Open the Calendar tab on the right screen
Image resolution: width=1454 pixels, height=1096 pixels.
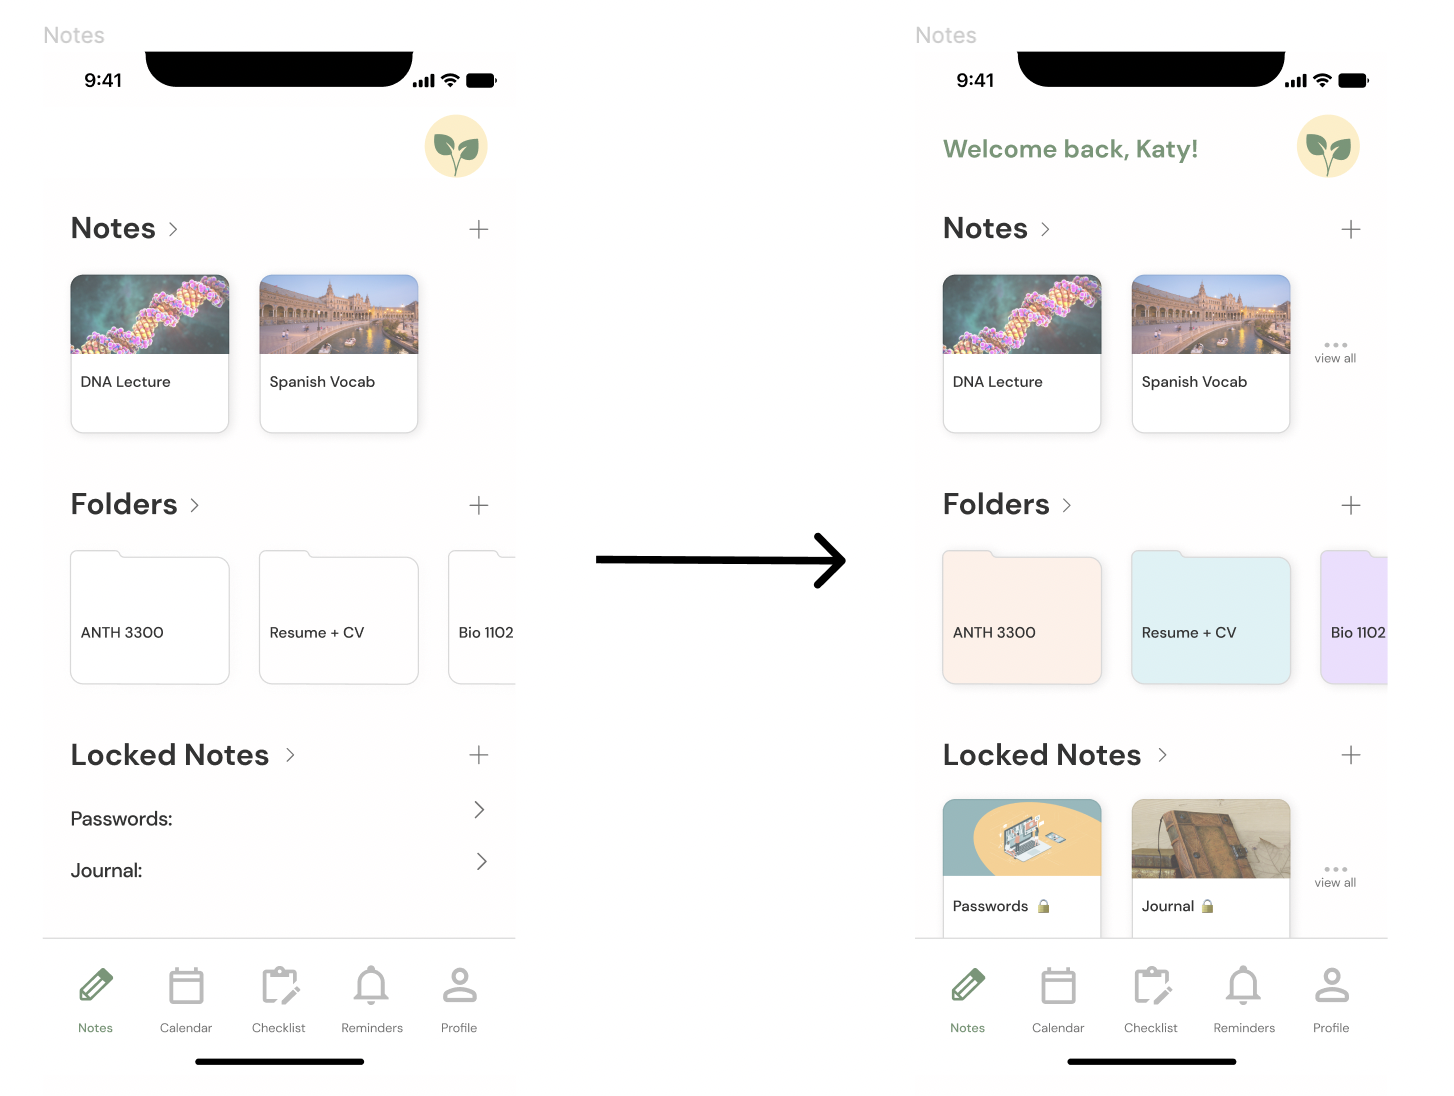click(x=1058, y=1000)
